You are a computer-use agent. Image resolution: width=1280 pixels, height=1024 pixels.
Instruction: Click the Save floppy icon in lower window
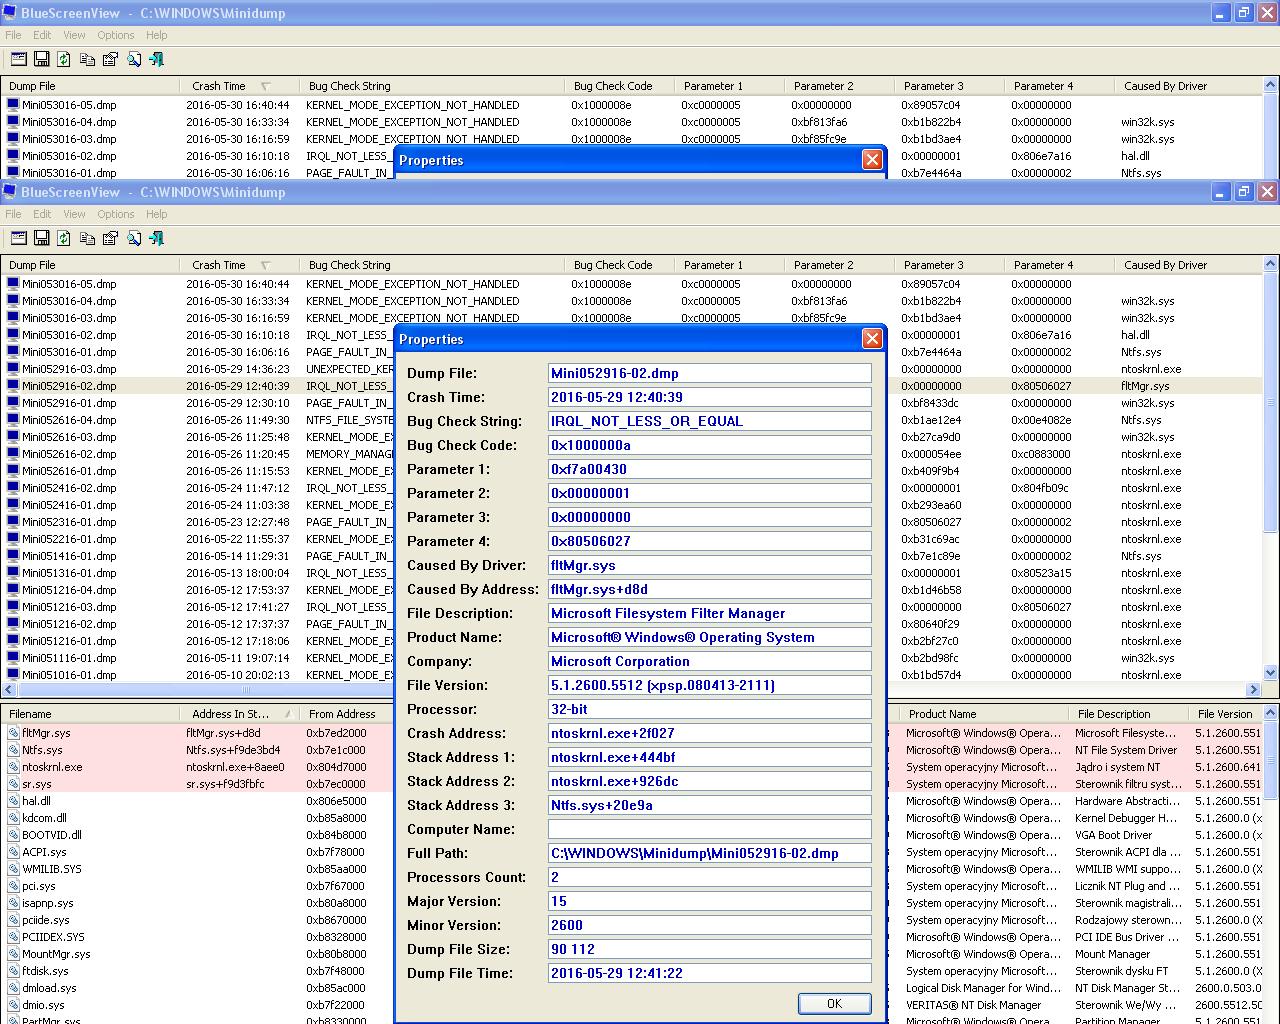(41, 238)
